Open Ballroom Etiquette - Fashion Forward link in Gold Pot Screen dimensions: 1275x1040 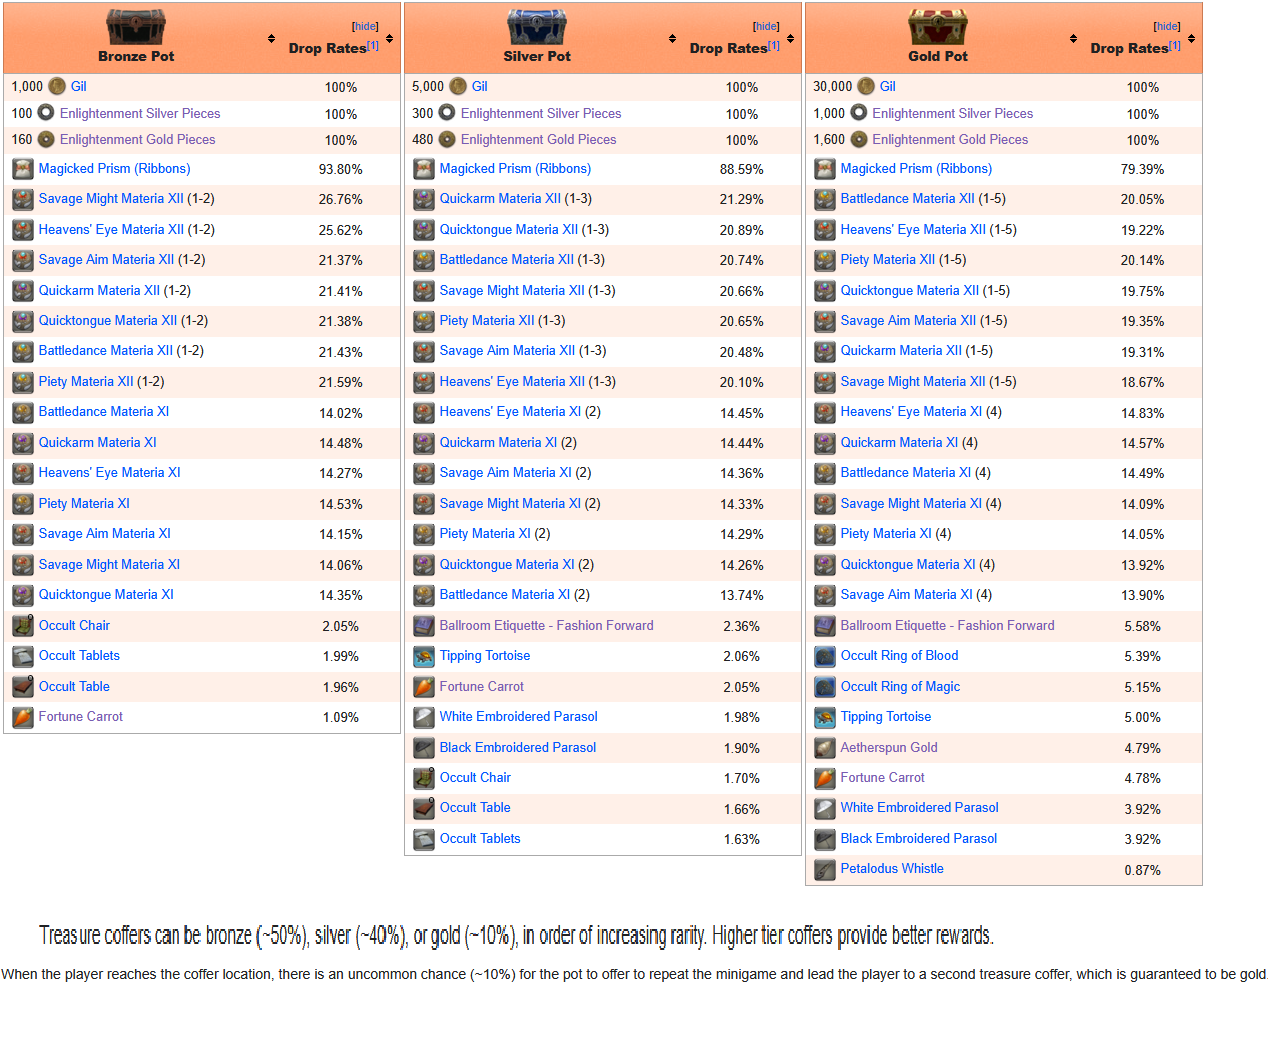[x=947, y=626]
